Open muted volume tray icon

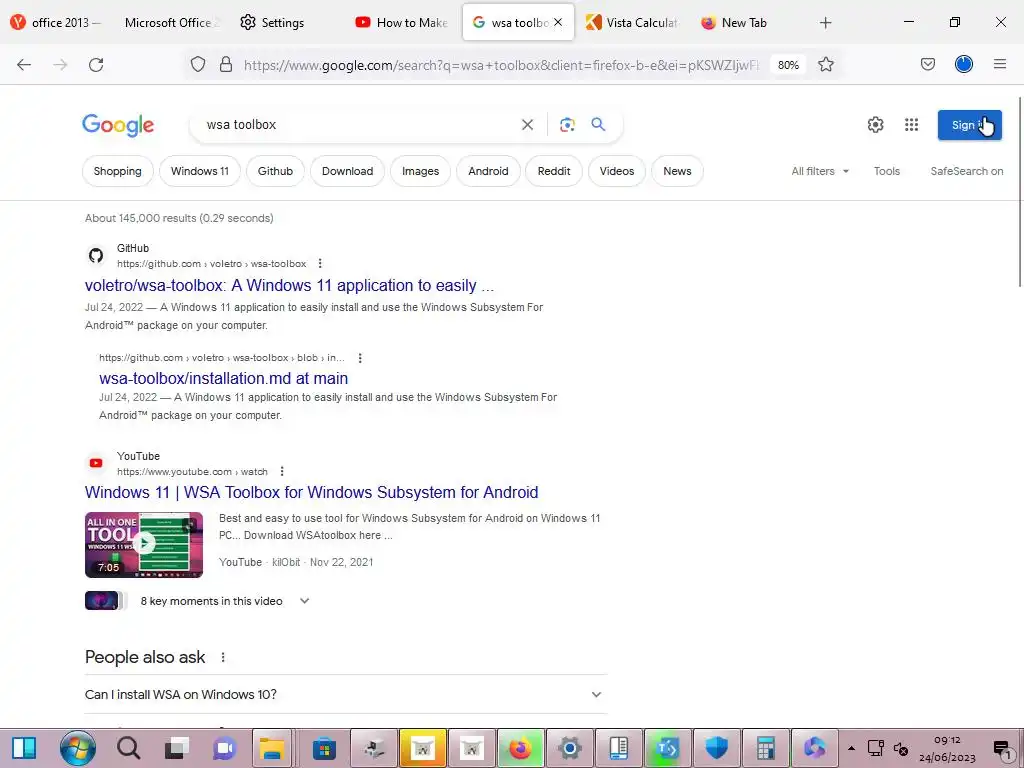[901, 749]
